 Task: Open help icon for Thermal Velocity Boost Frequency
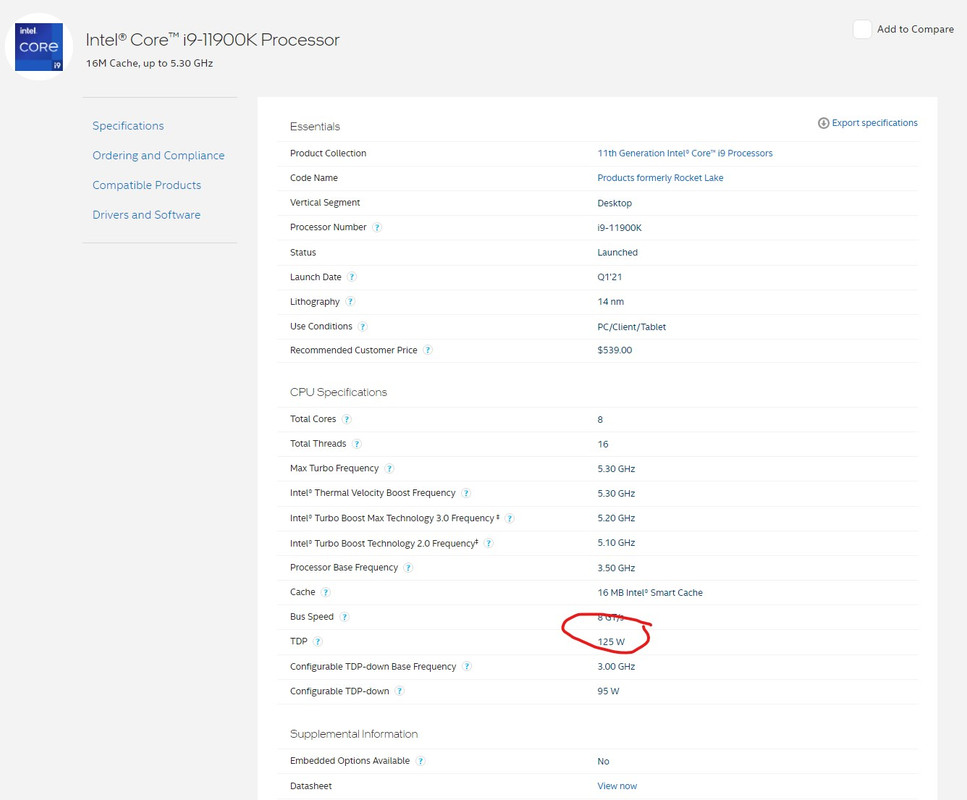[466, 493]
